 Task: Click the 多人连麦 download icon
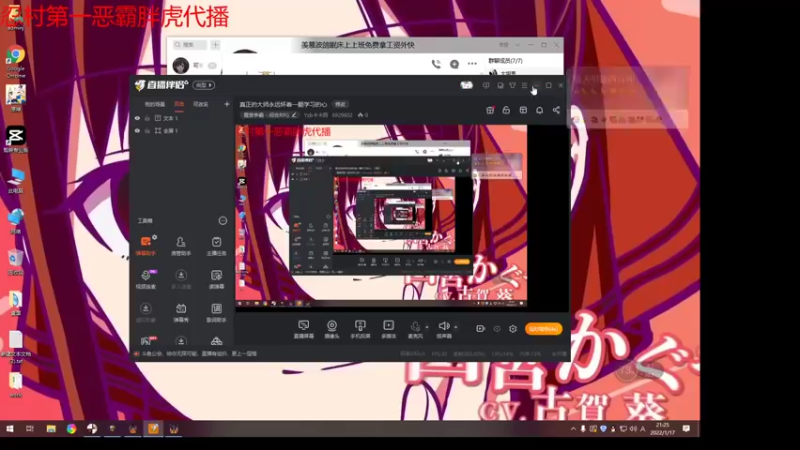(x=181, y=275)
